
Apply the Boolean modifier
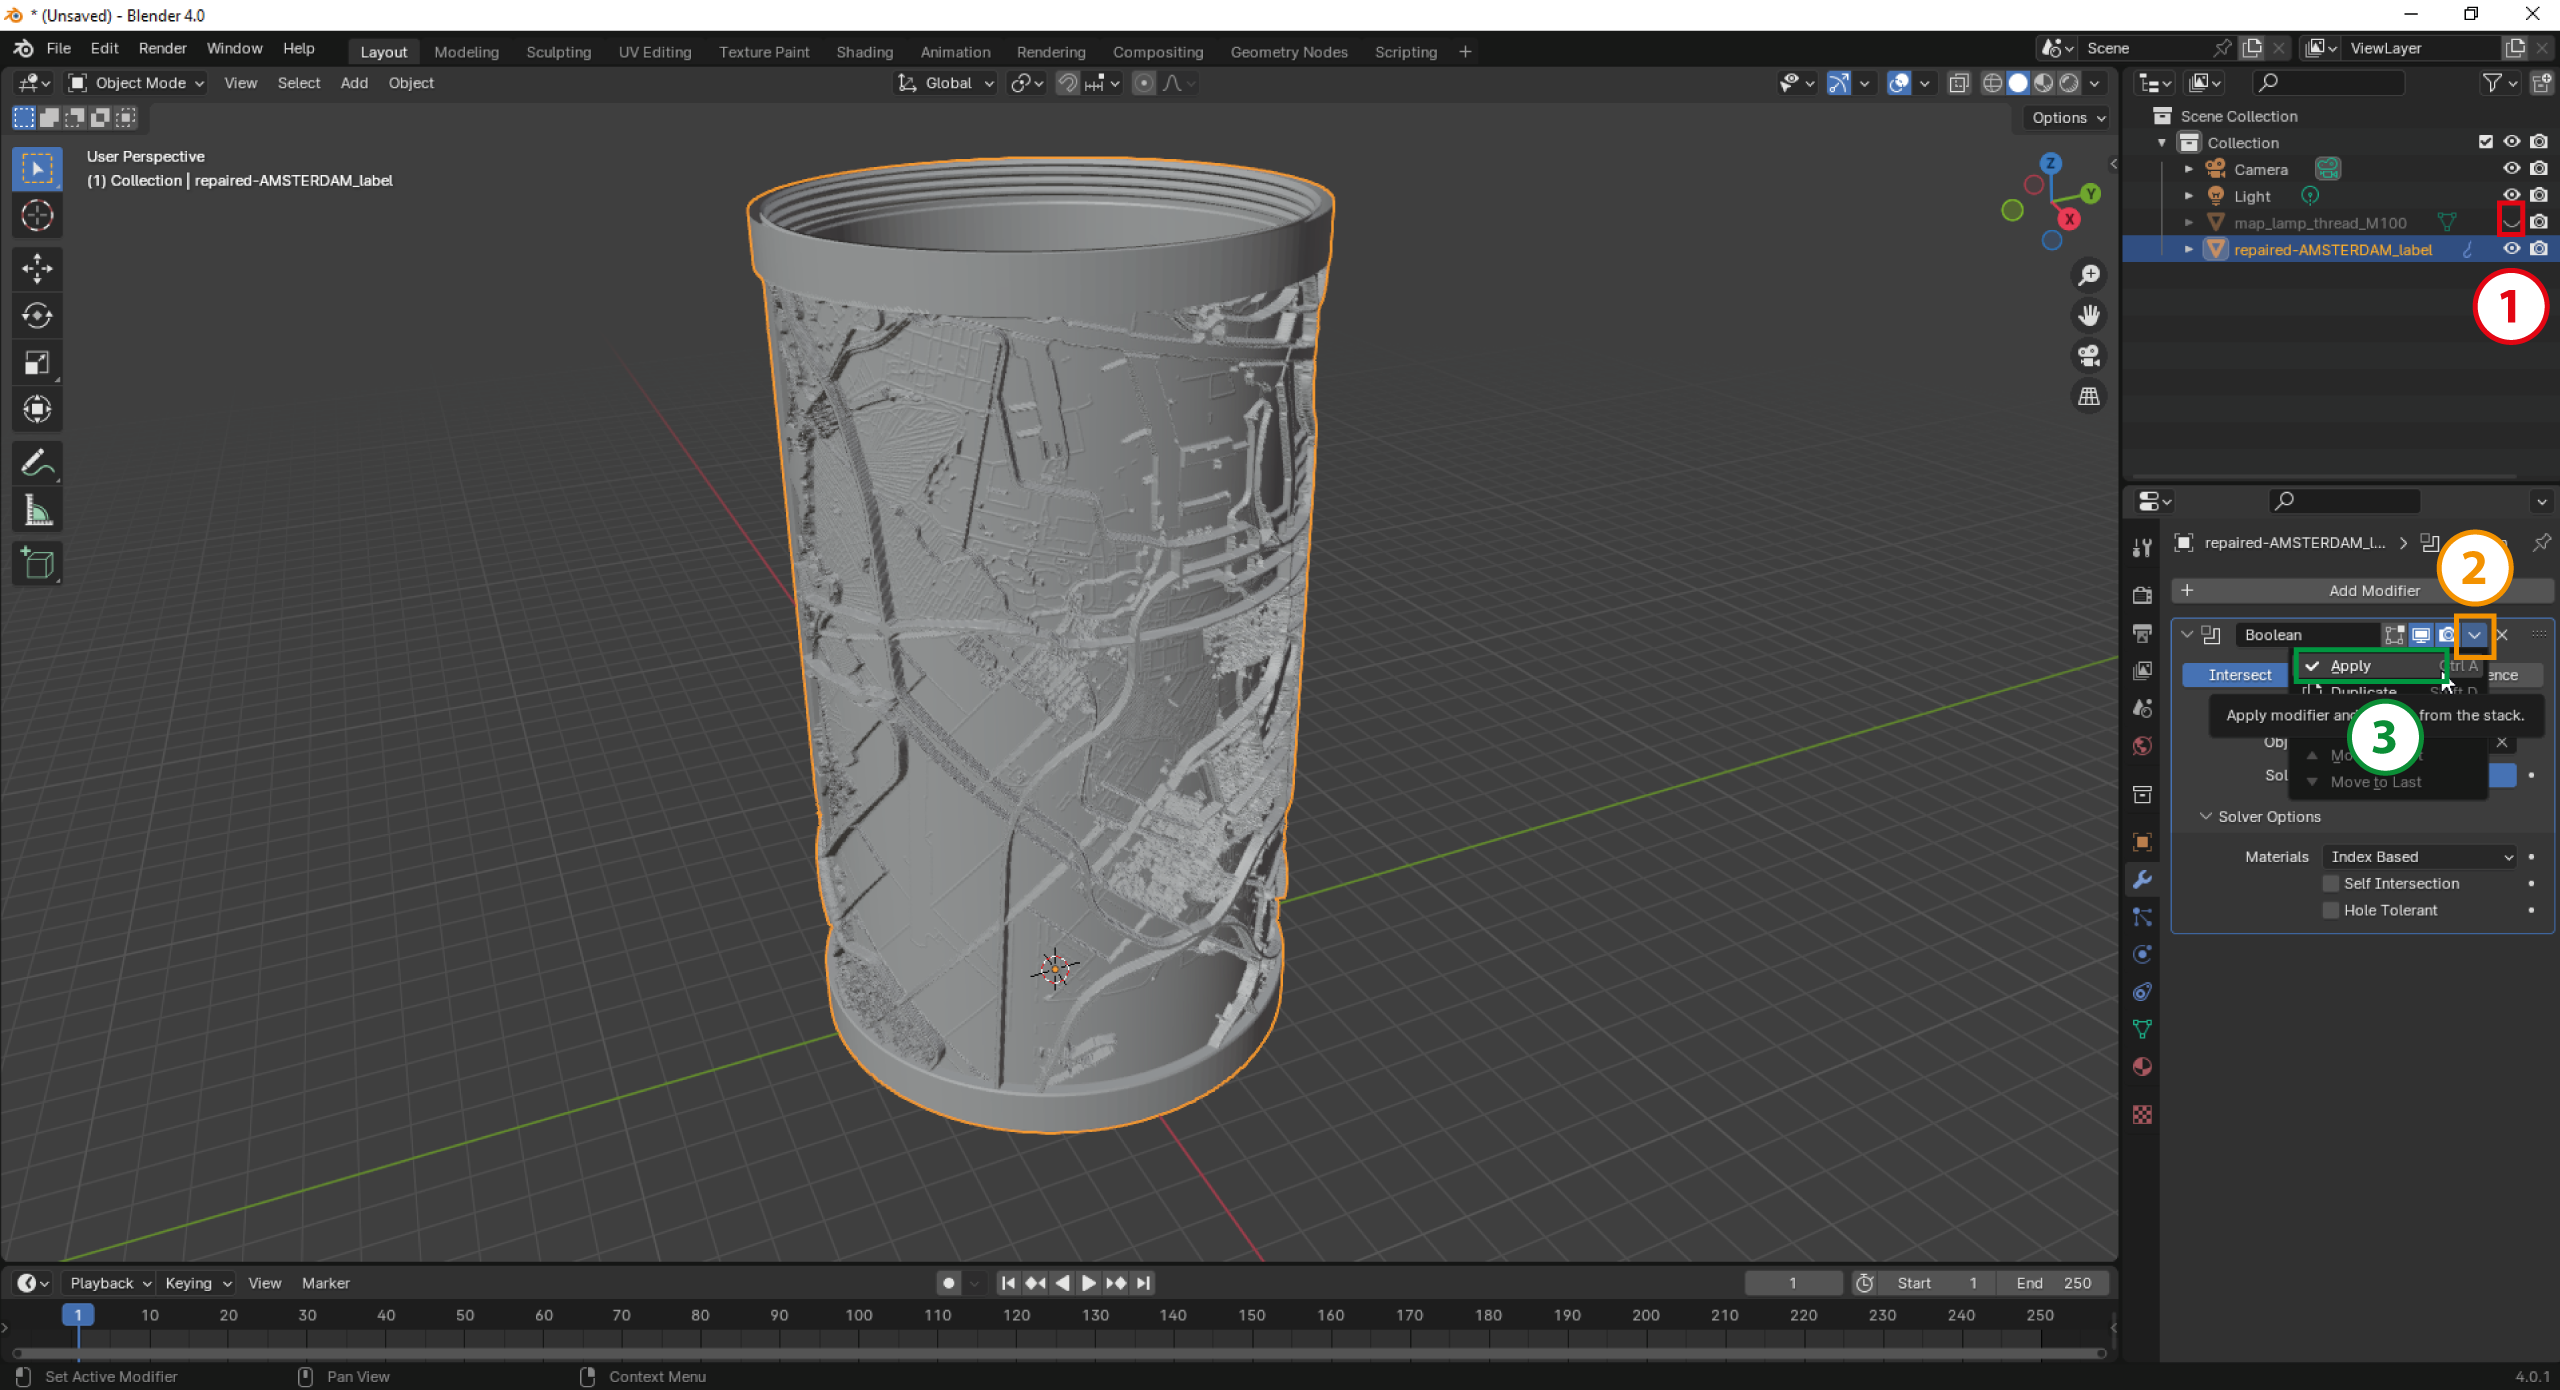(x=2352, y=665)
